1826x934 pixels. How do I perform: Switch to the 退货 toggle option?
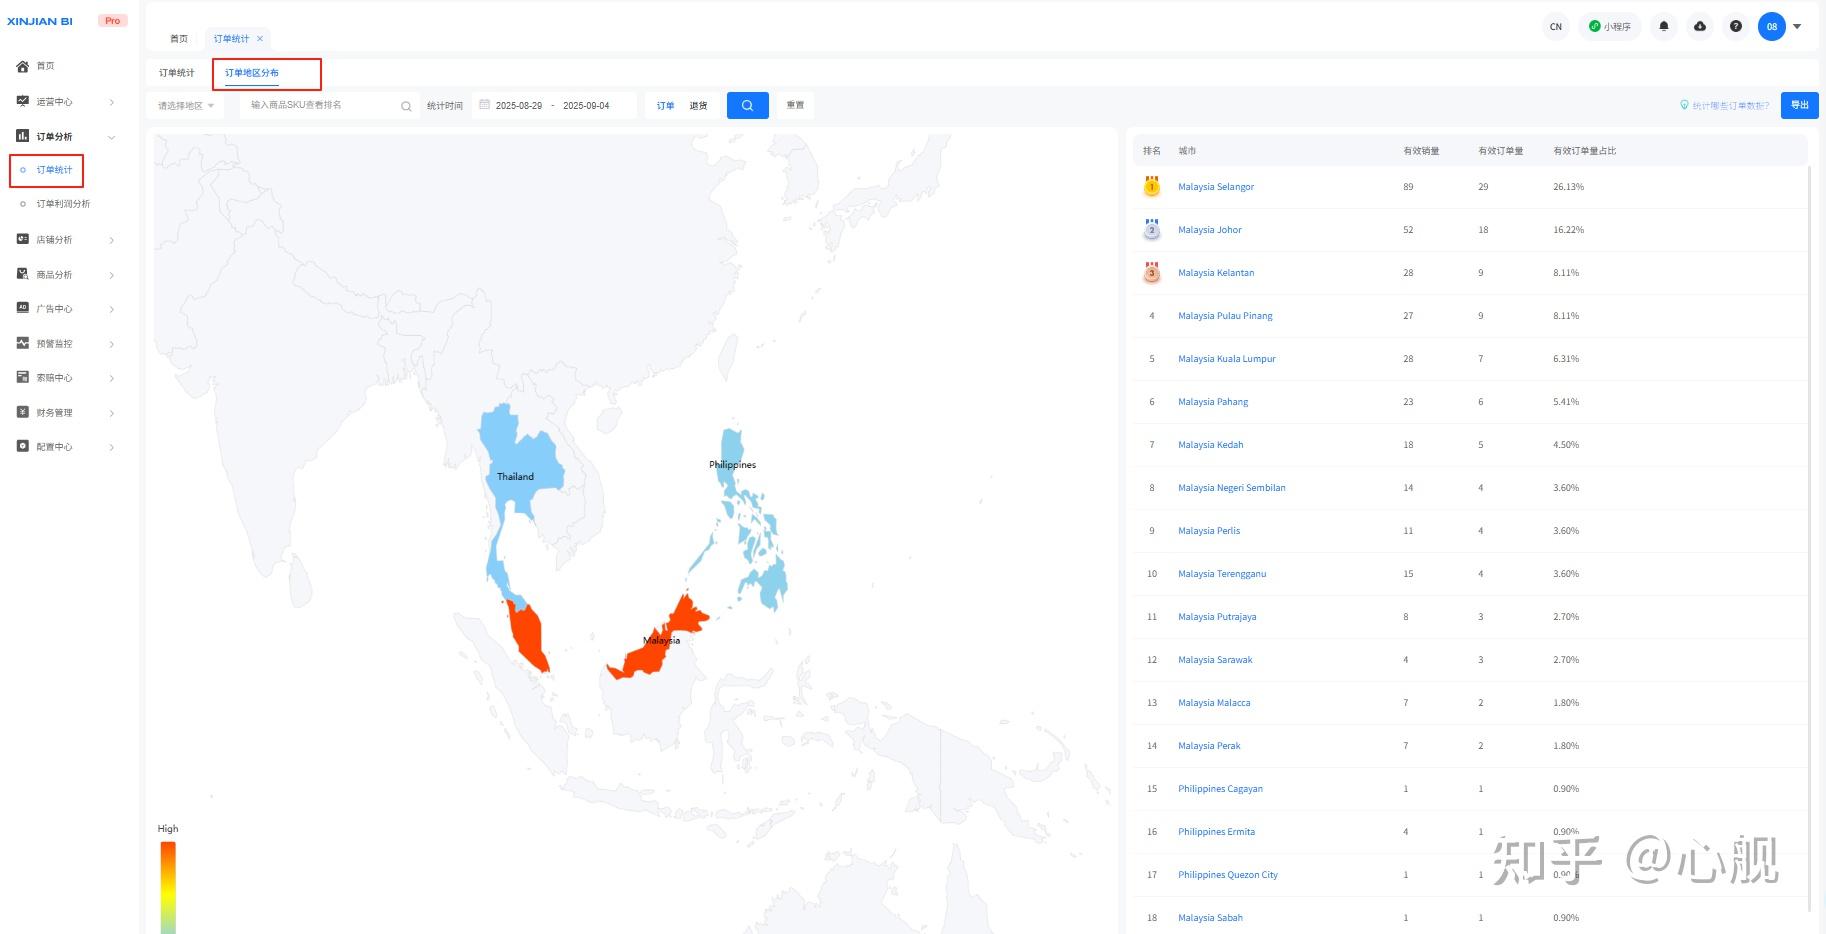pos(698,105)
